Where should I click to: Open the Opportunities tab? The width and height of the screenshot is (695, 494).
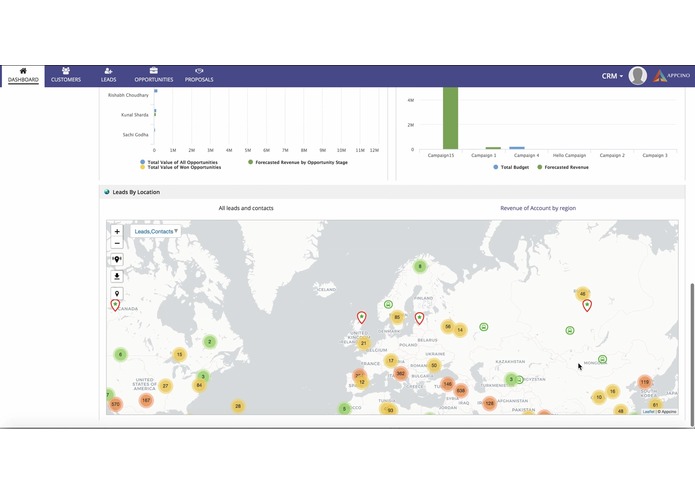coord(154,76)
